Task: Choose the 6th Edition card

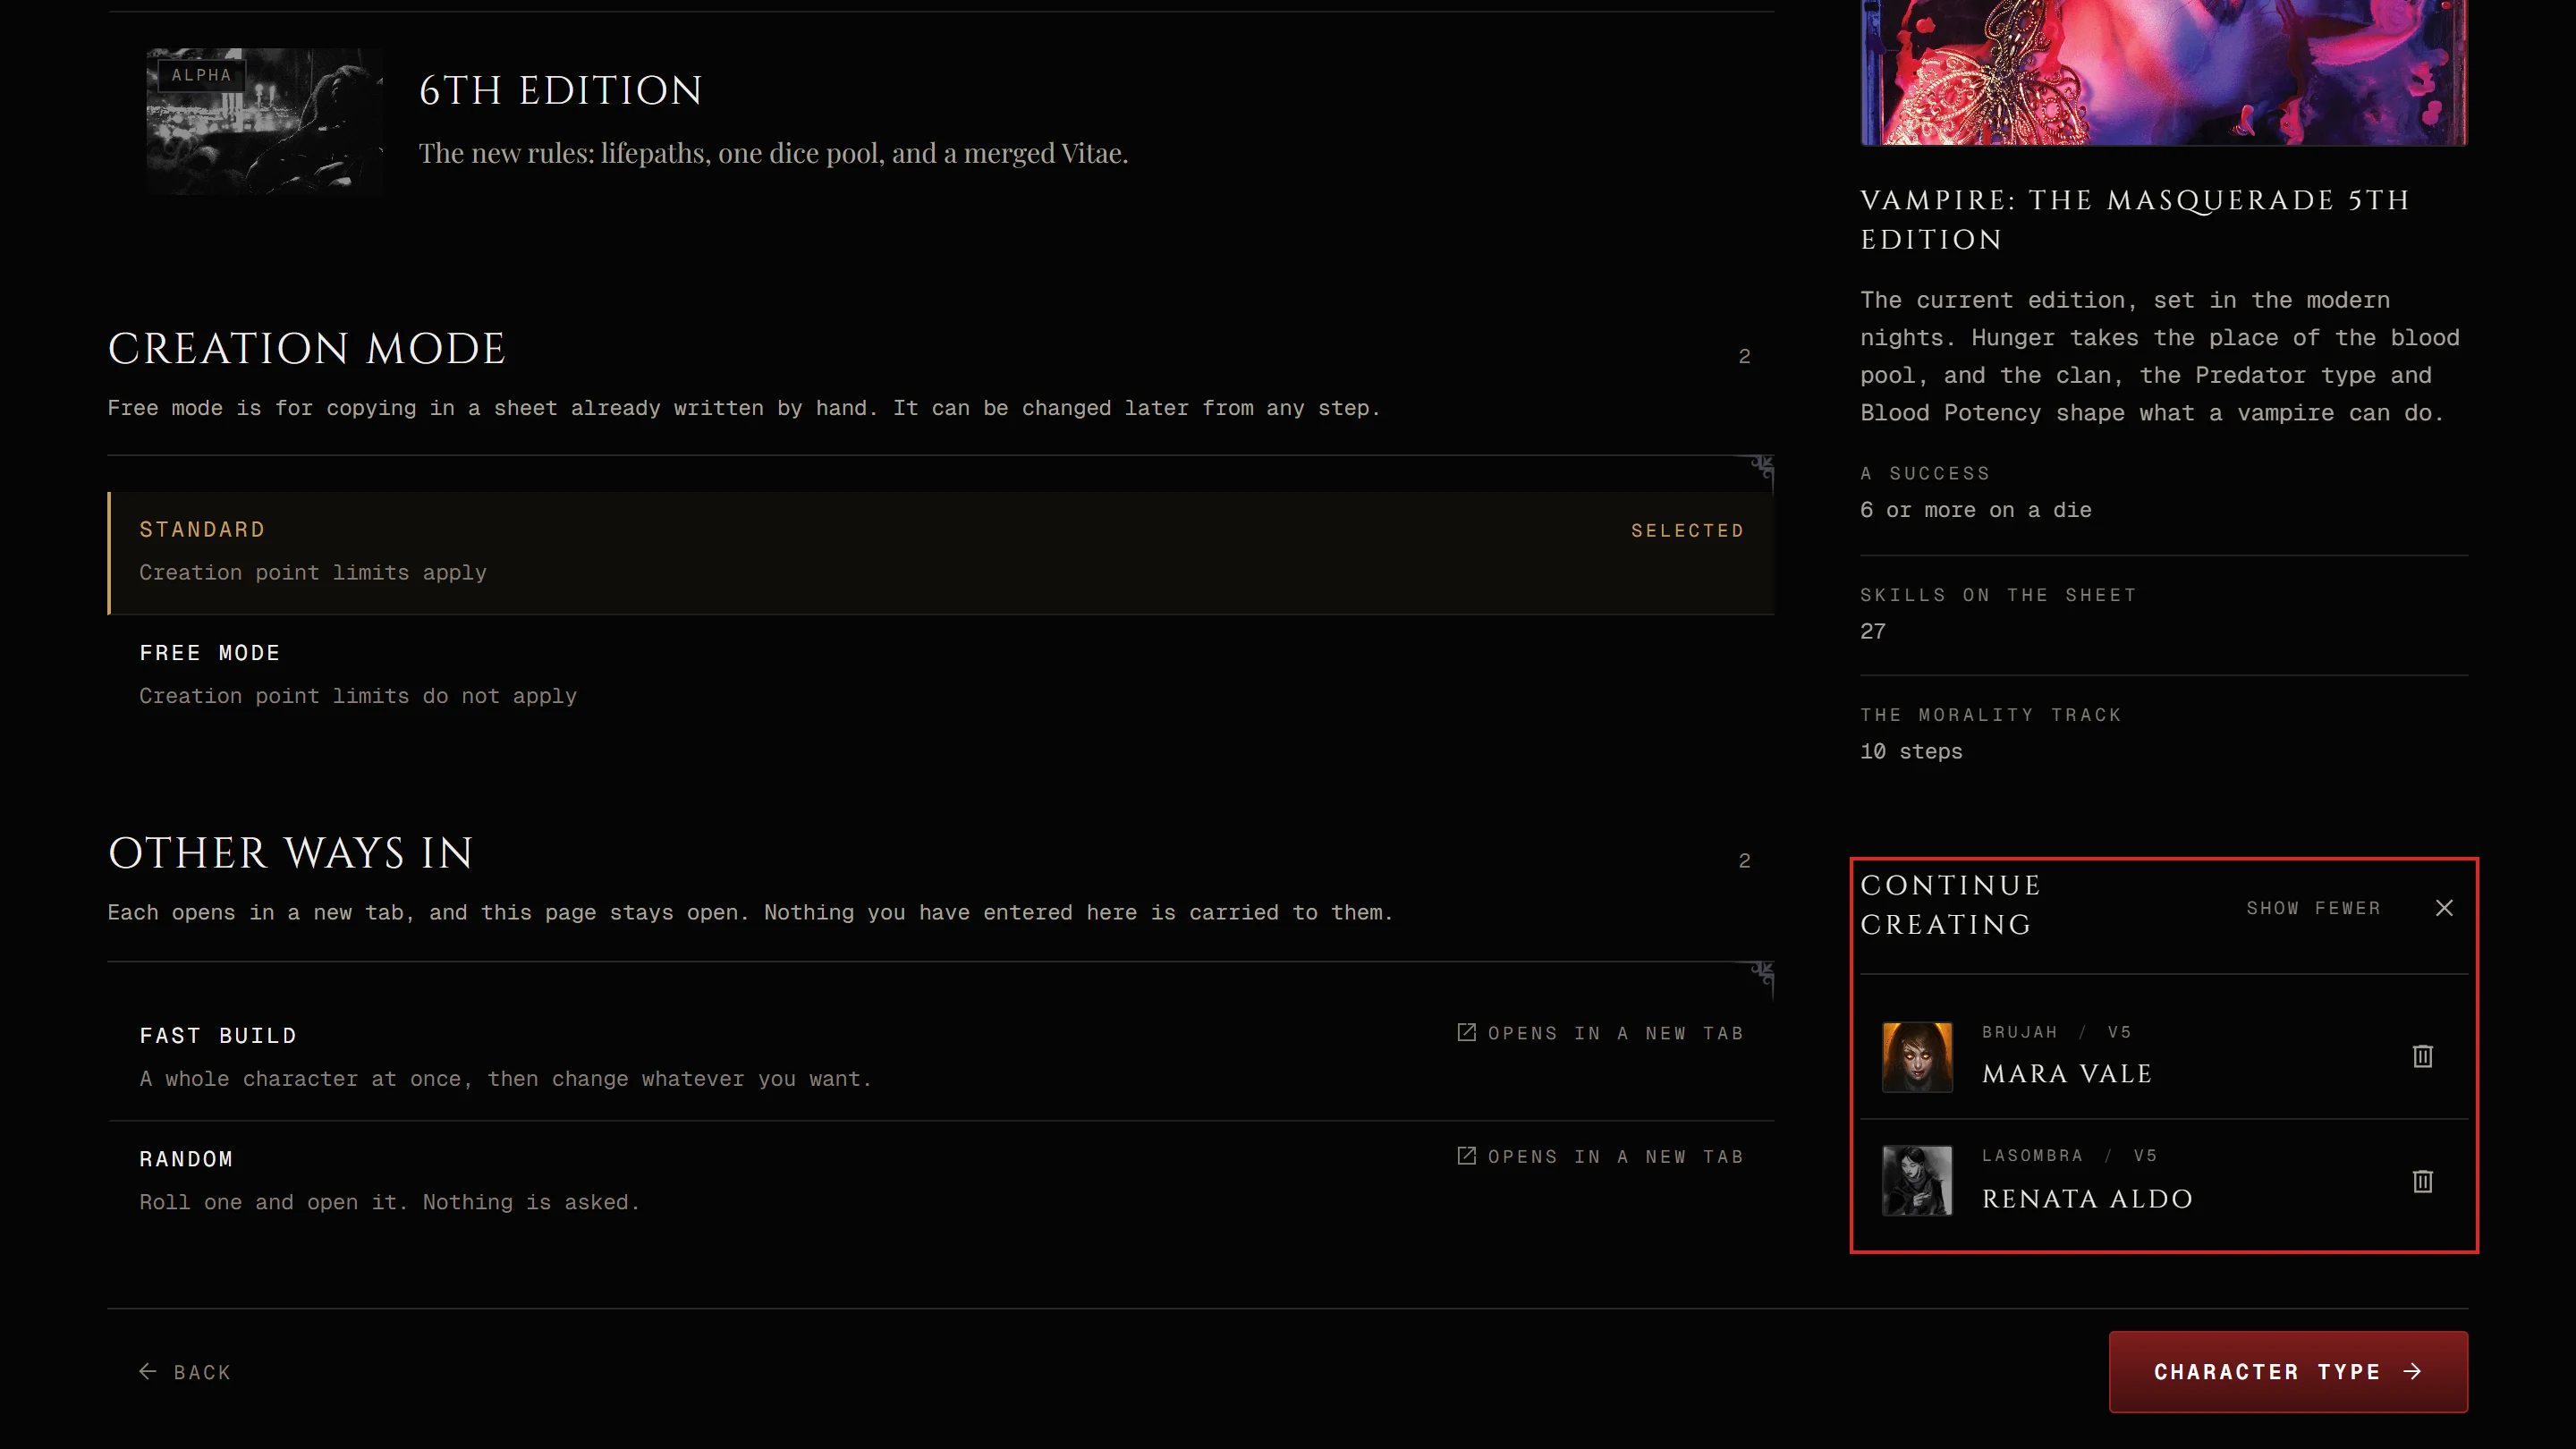Action: coord(941,122)
